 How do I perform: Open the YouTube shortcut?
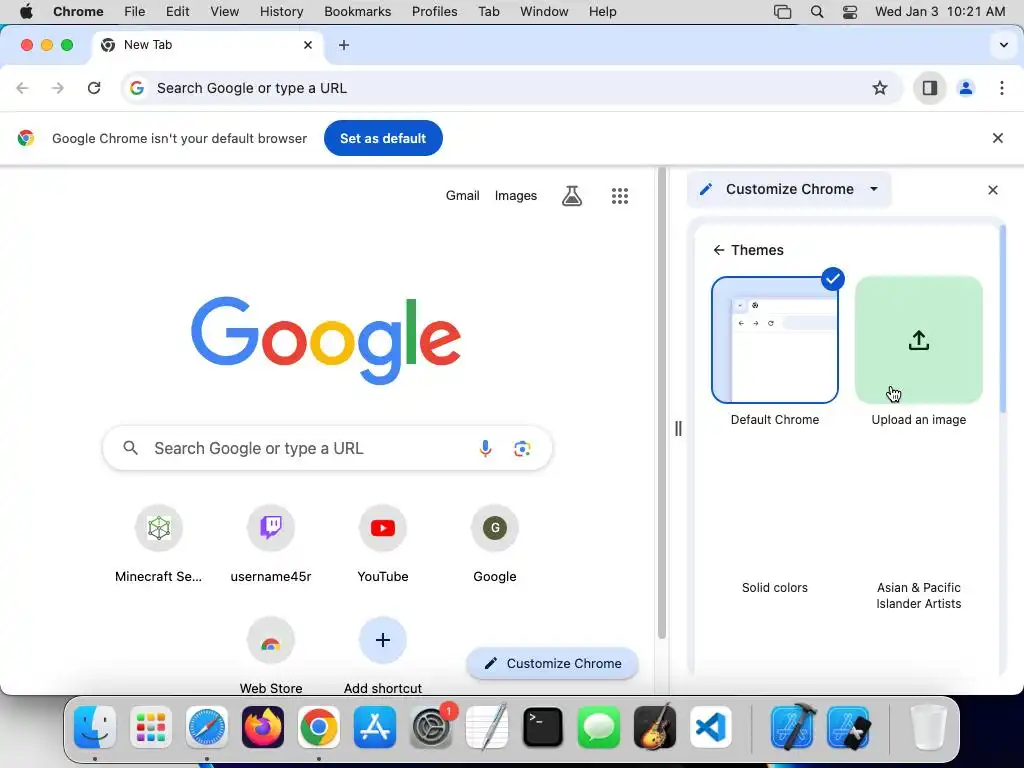[x=383, y=544]
